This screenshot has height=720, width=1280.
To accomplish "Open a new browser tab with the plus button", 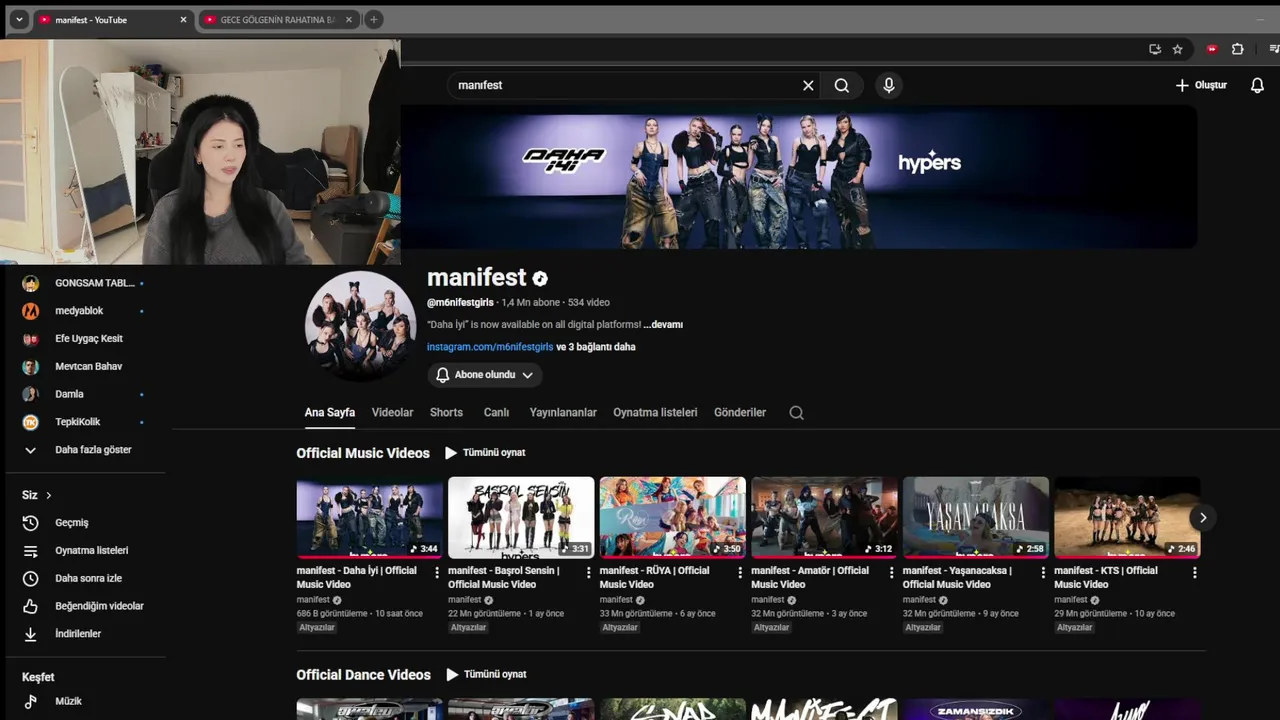I will tap(373, 20).
